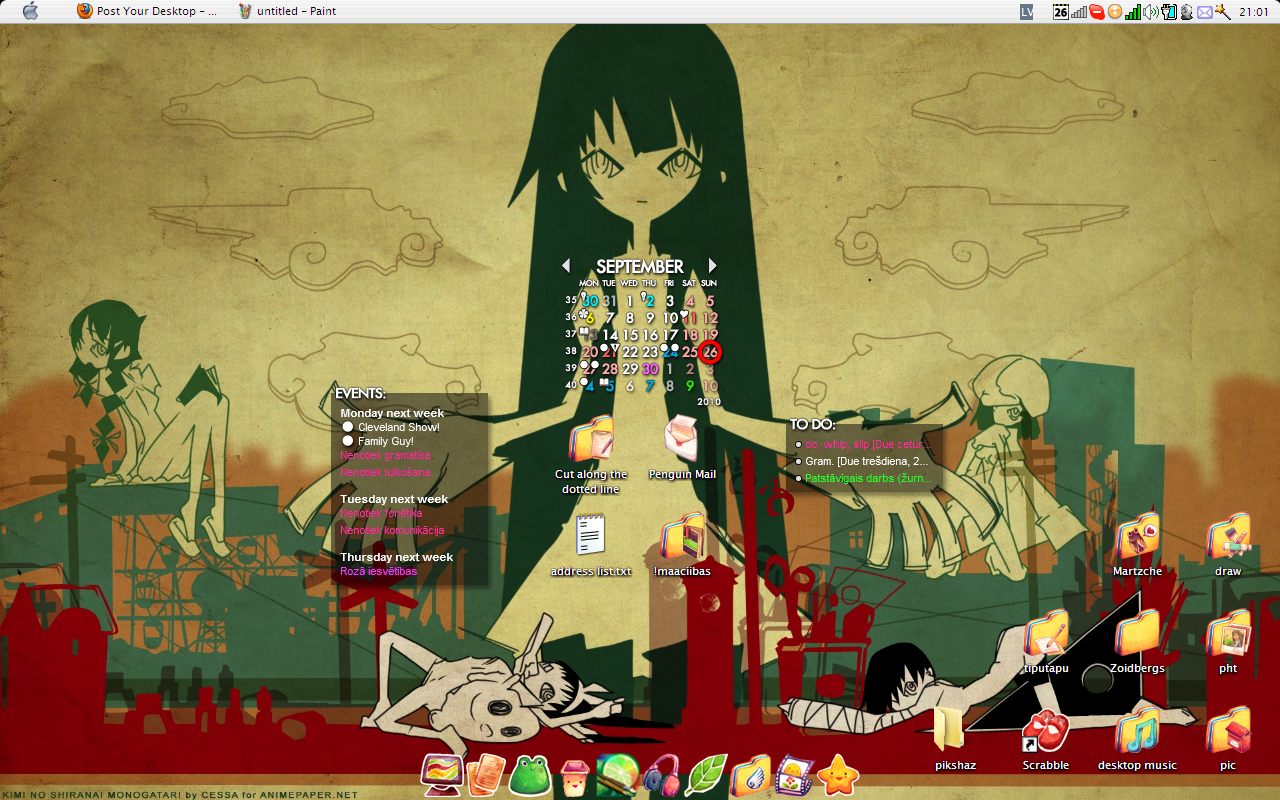
Task: Open the pikshaz folder
Action: click(955, 739)
